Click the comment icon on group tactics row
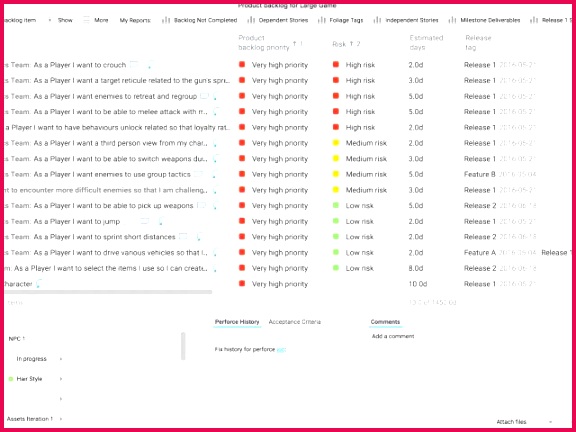Image resolution: width=576 pixels, height=432 pixels. click(x=198, y=174)
